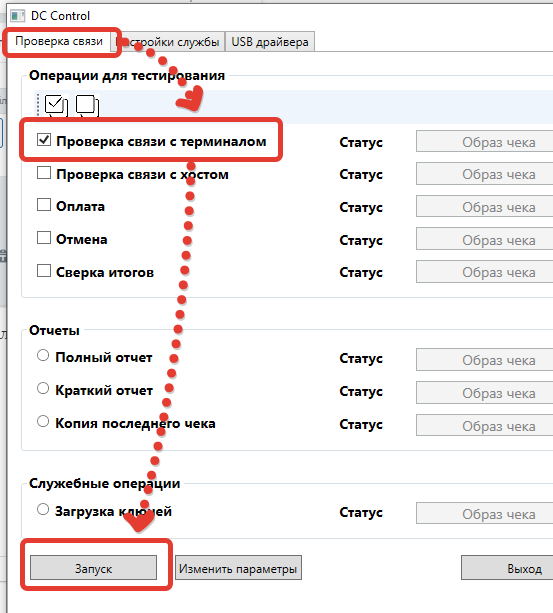Click the Запуск button
This screenshot has width=553, height=613.
click(x=93, y=568)
